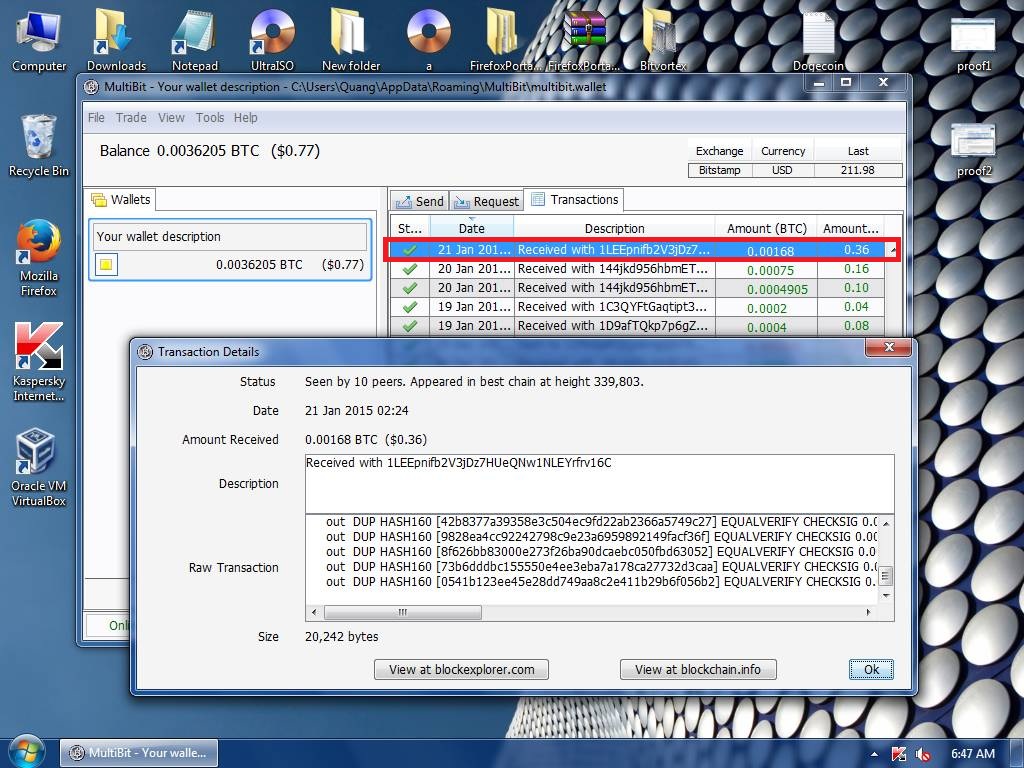Open the Tools menu
The image size is (1024, 768).
(210, 117)
